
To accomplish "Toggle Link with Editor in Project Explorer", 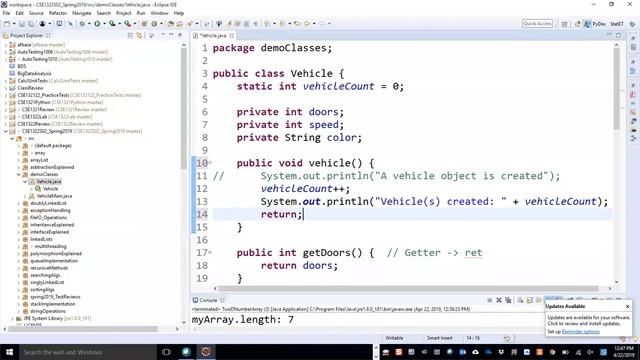I will (x=139, y=36).
